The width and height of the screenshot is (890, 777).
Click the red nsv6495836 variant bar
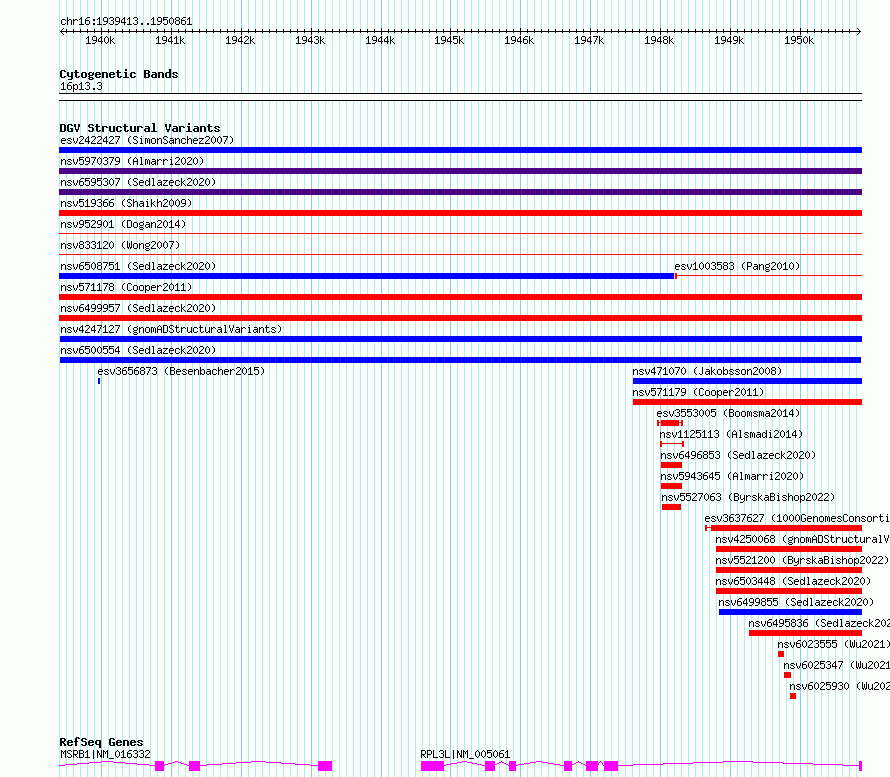click(805, 633)
